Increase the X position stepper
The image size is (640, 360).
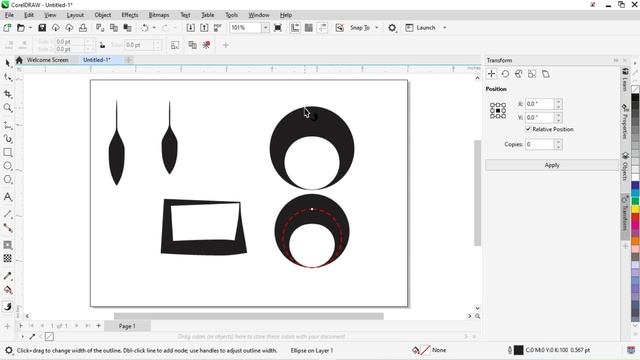[558, 101]
